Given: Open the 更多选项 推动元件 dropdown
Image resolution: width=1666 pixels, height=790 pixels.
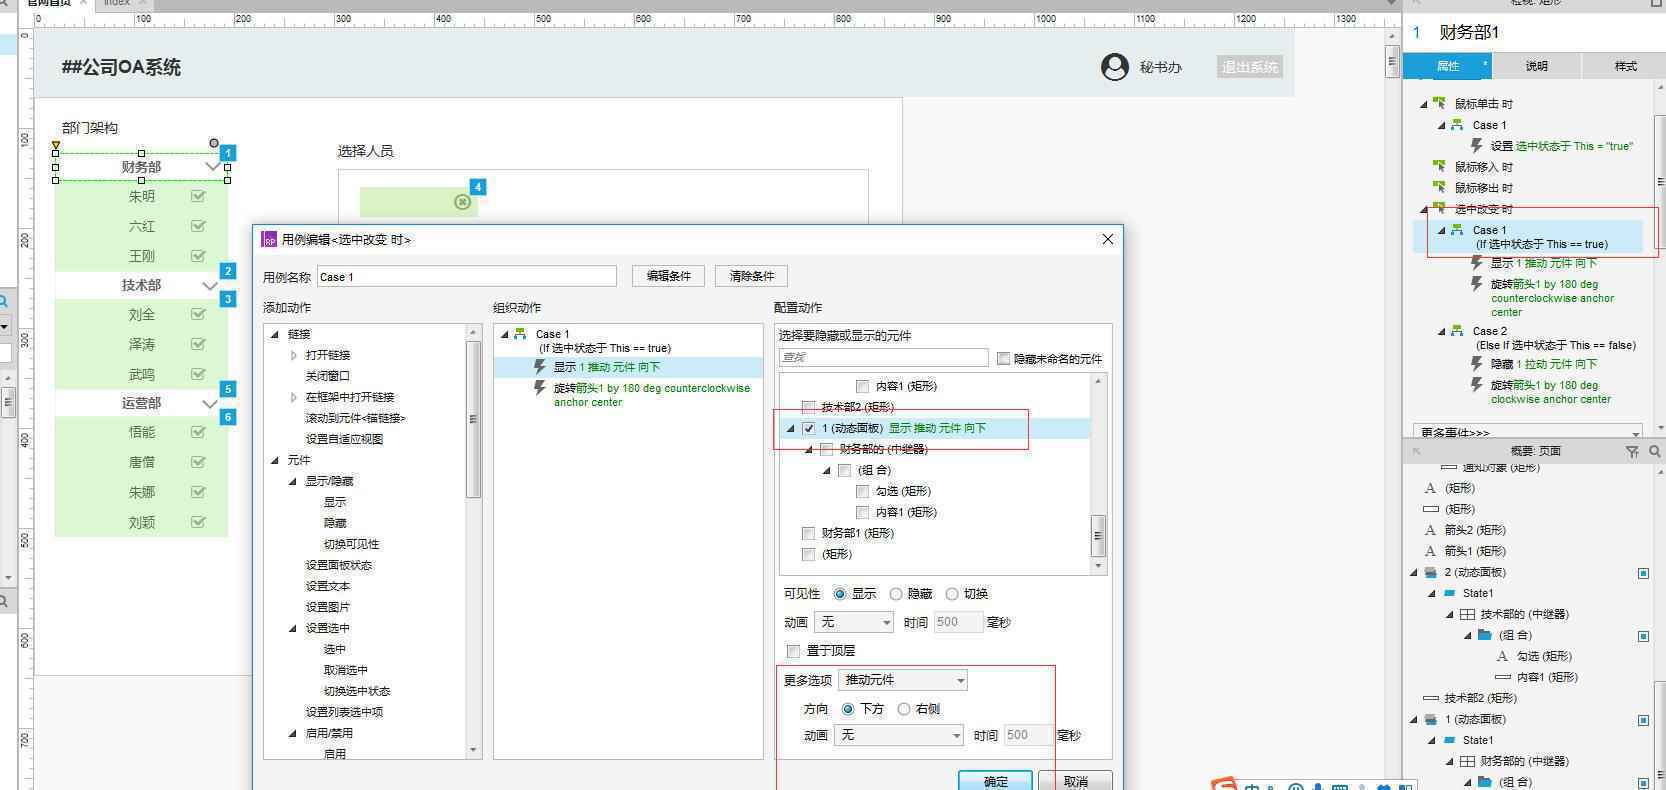Looking at the screenshot, I should click(x=903, y=680).
